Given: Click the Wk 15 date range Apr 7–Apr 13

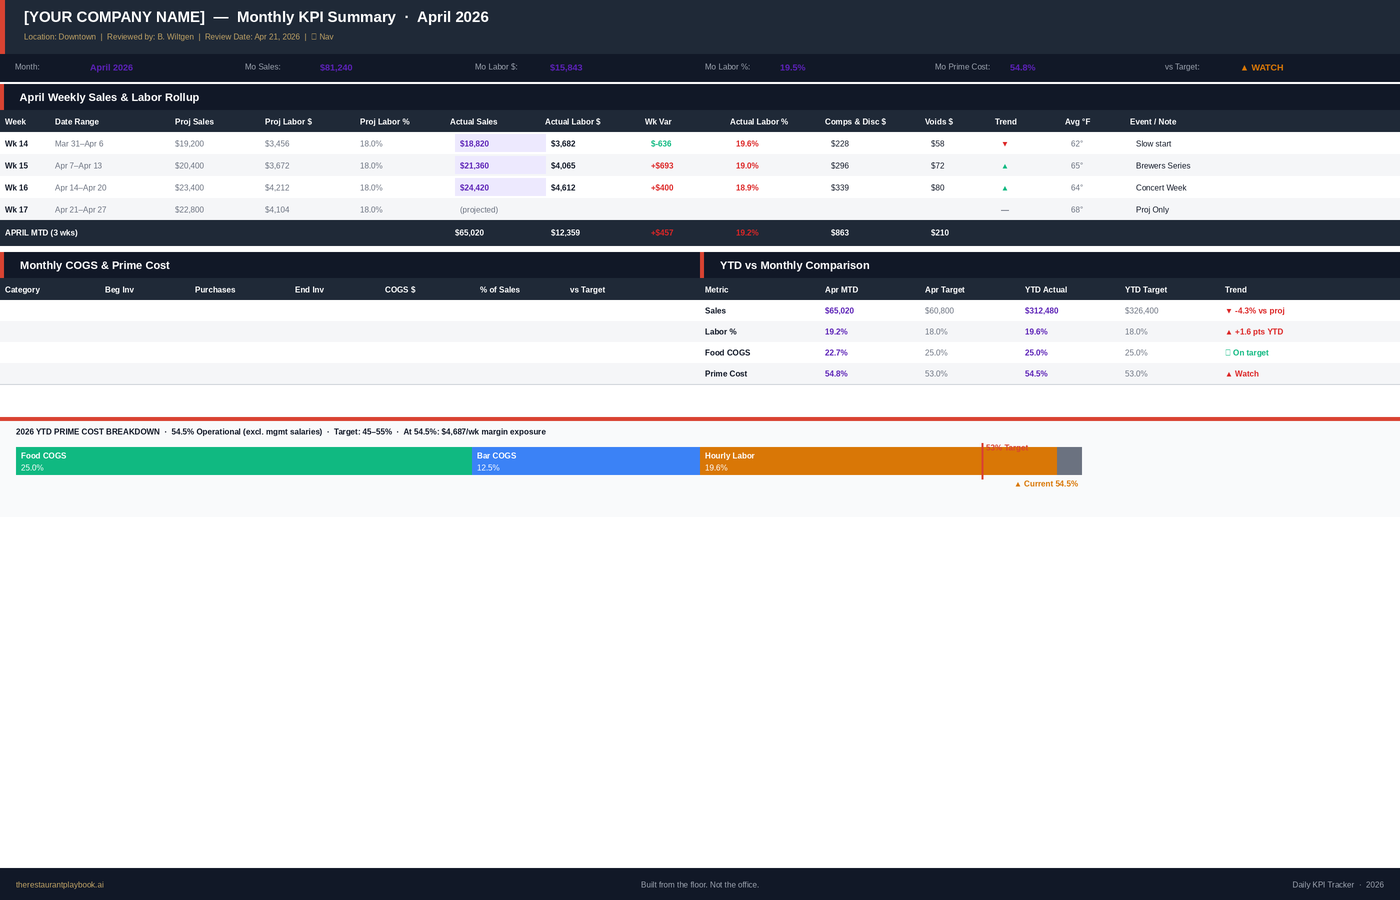Looking at the screenshot, I should 78,166.
